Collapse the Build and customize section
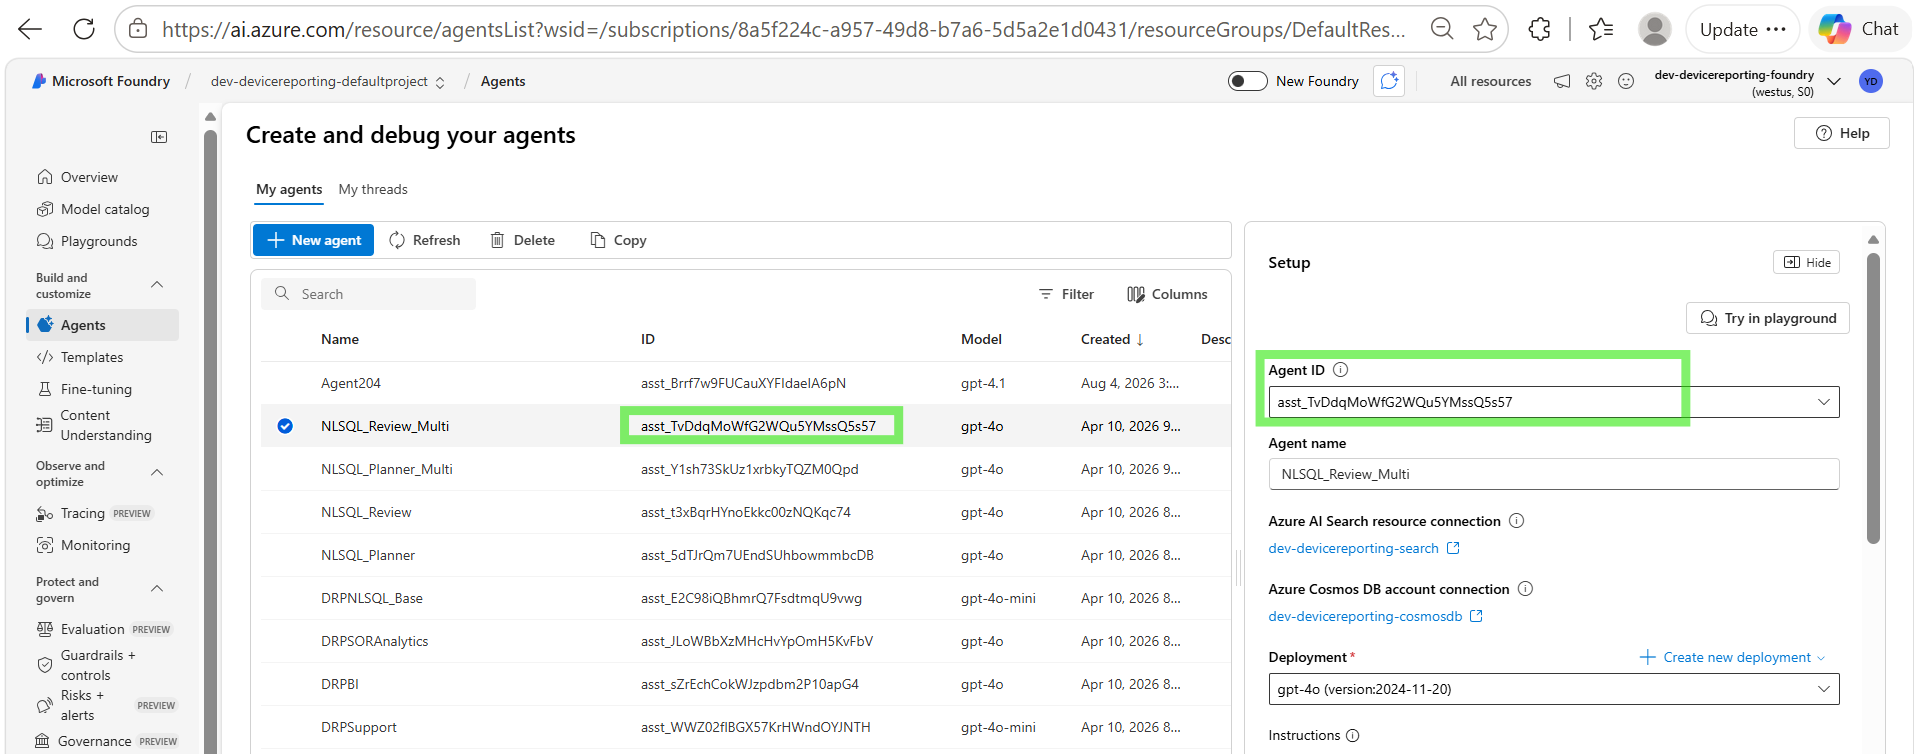Screen dimensions: 1918x754 (157, 285)
